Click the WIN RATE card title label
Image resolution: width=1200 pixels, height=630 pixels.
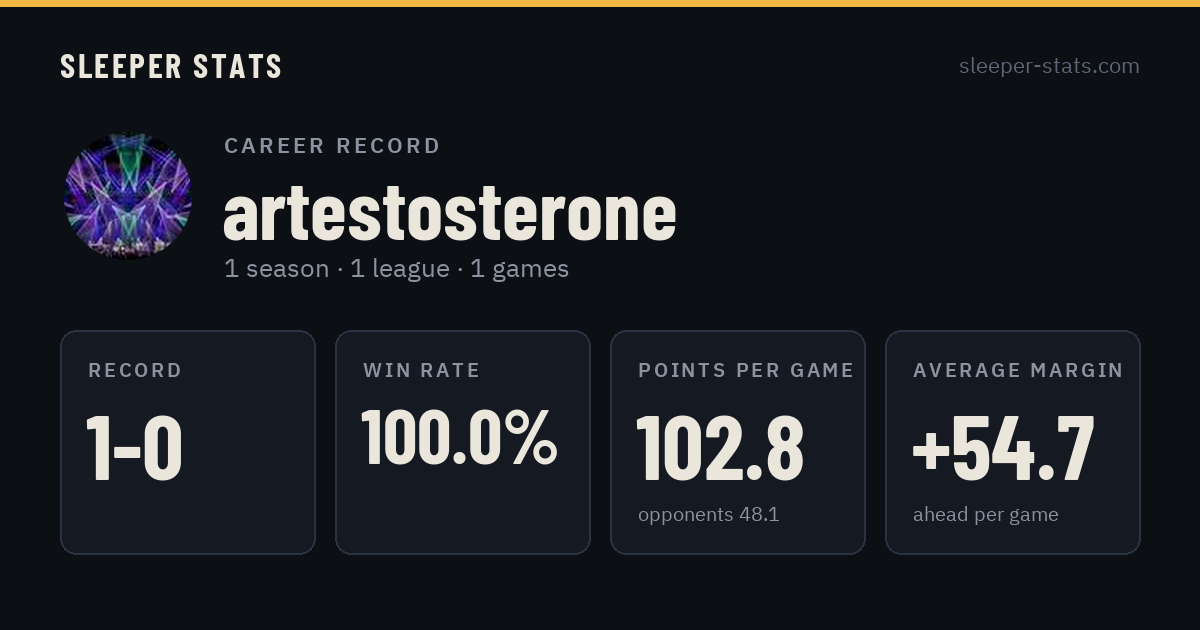(422, 370)
